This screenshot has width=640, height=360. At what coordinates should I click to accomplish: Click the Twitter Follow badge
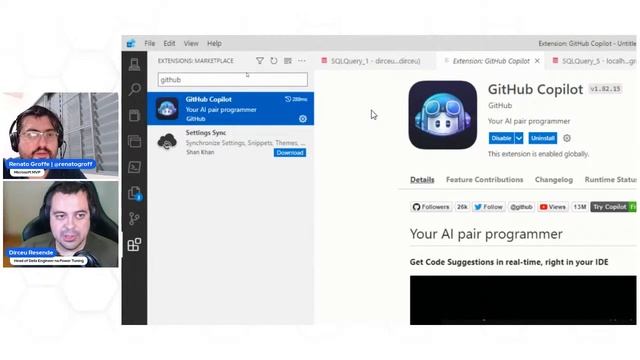point(489,207)
